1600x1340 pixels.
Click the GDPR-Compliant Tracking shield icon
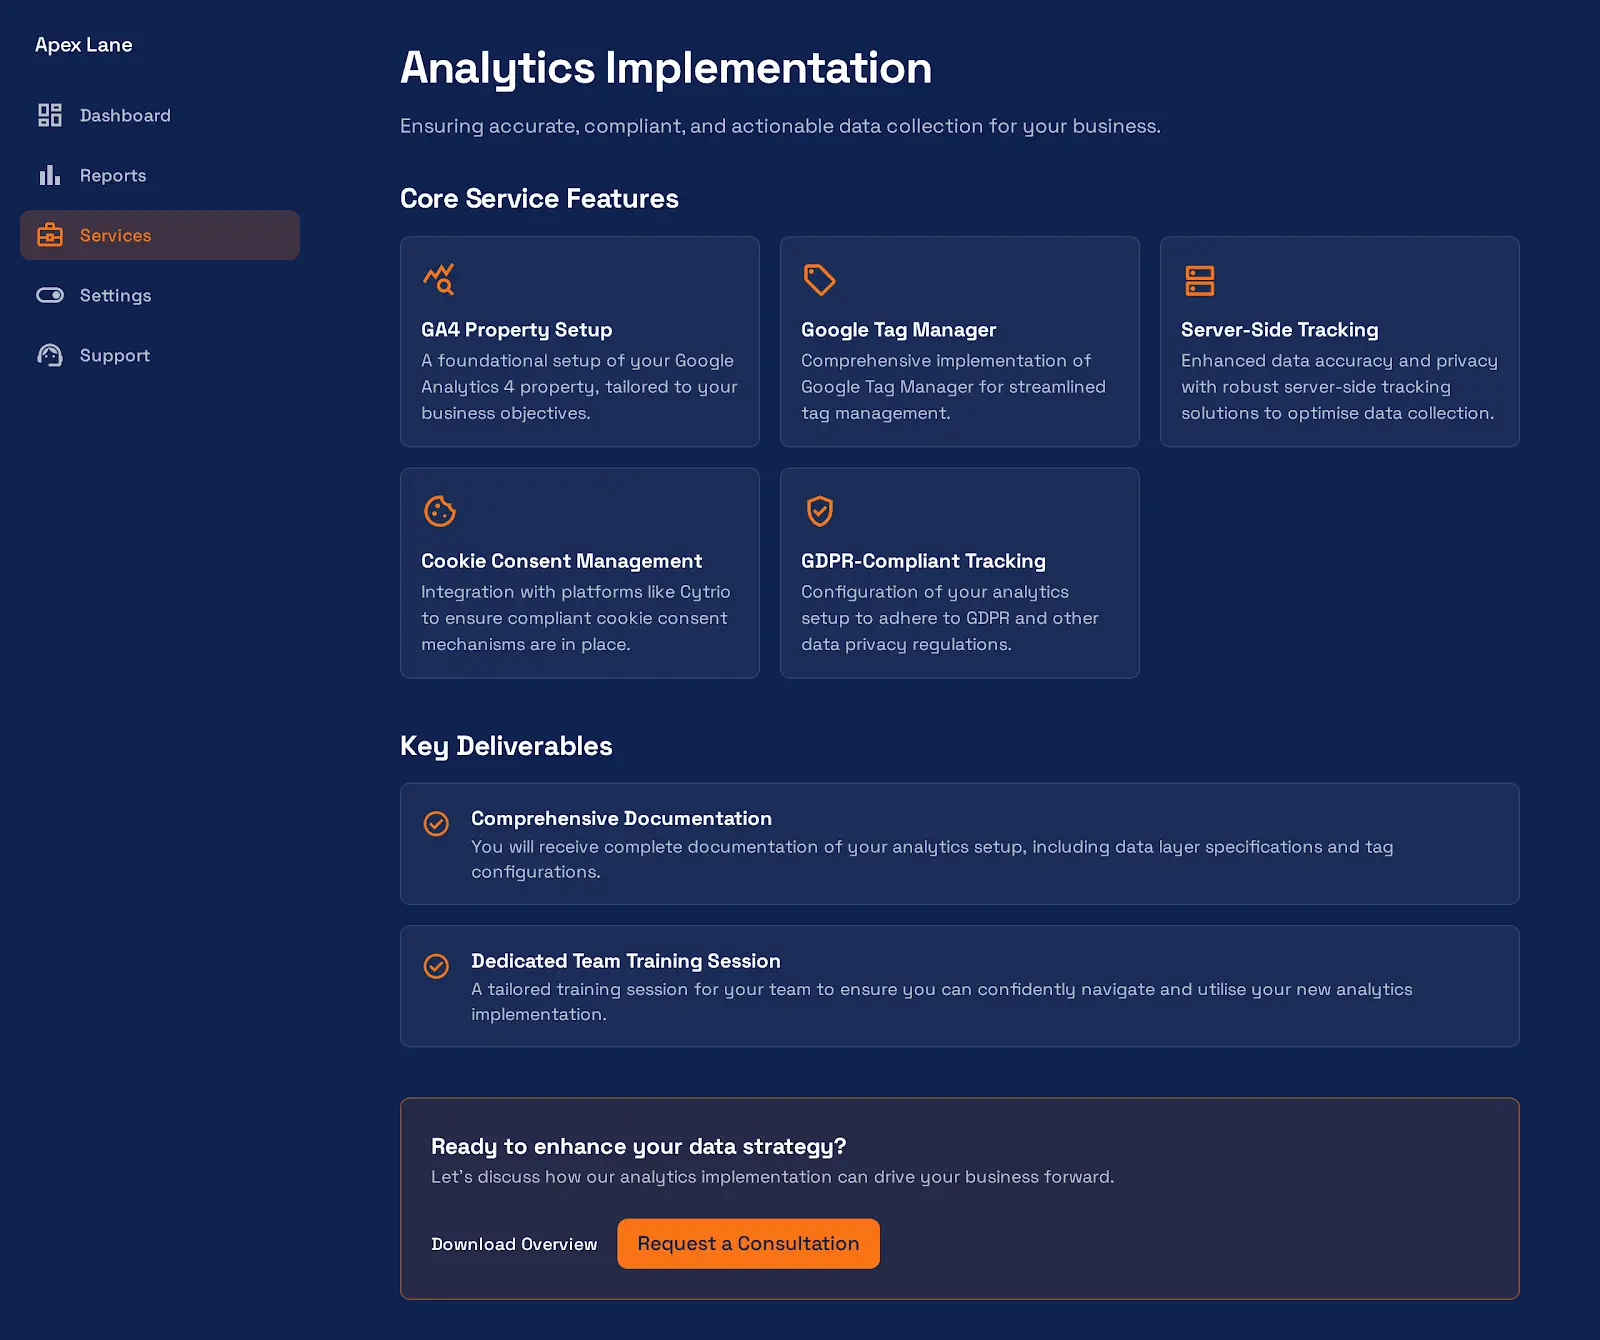[819, 511]
